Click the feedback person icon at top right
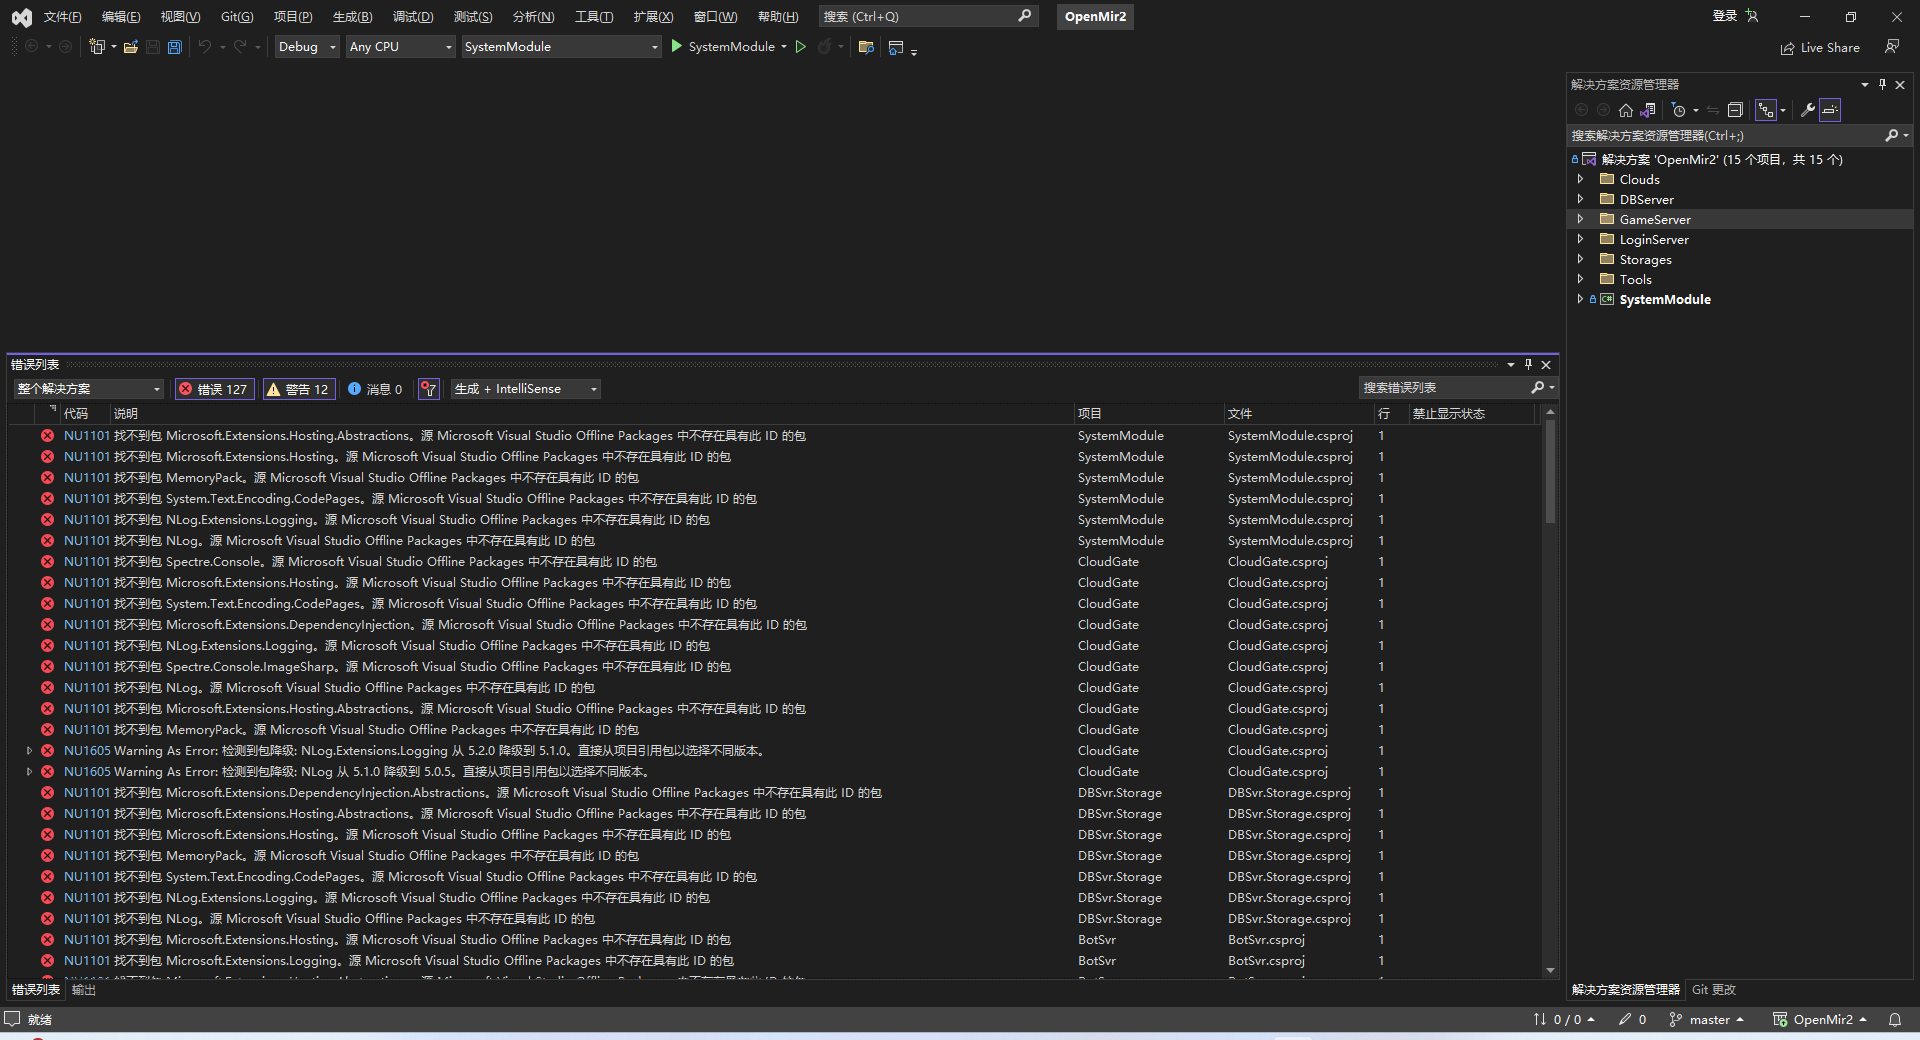 point(1891,47)
